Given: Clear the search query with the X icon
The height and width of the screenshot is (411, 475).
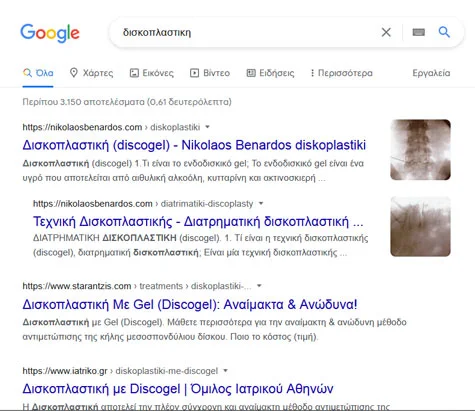Looking at the screenshot, I should (386, 32).
